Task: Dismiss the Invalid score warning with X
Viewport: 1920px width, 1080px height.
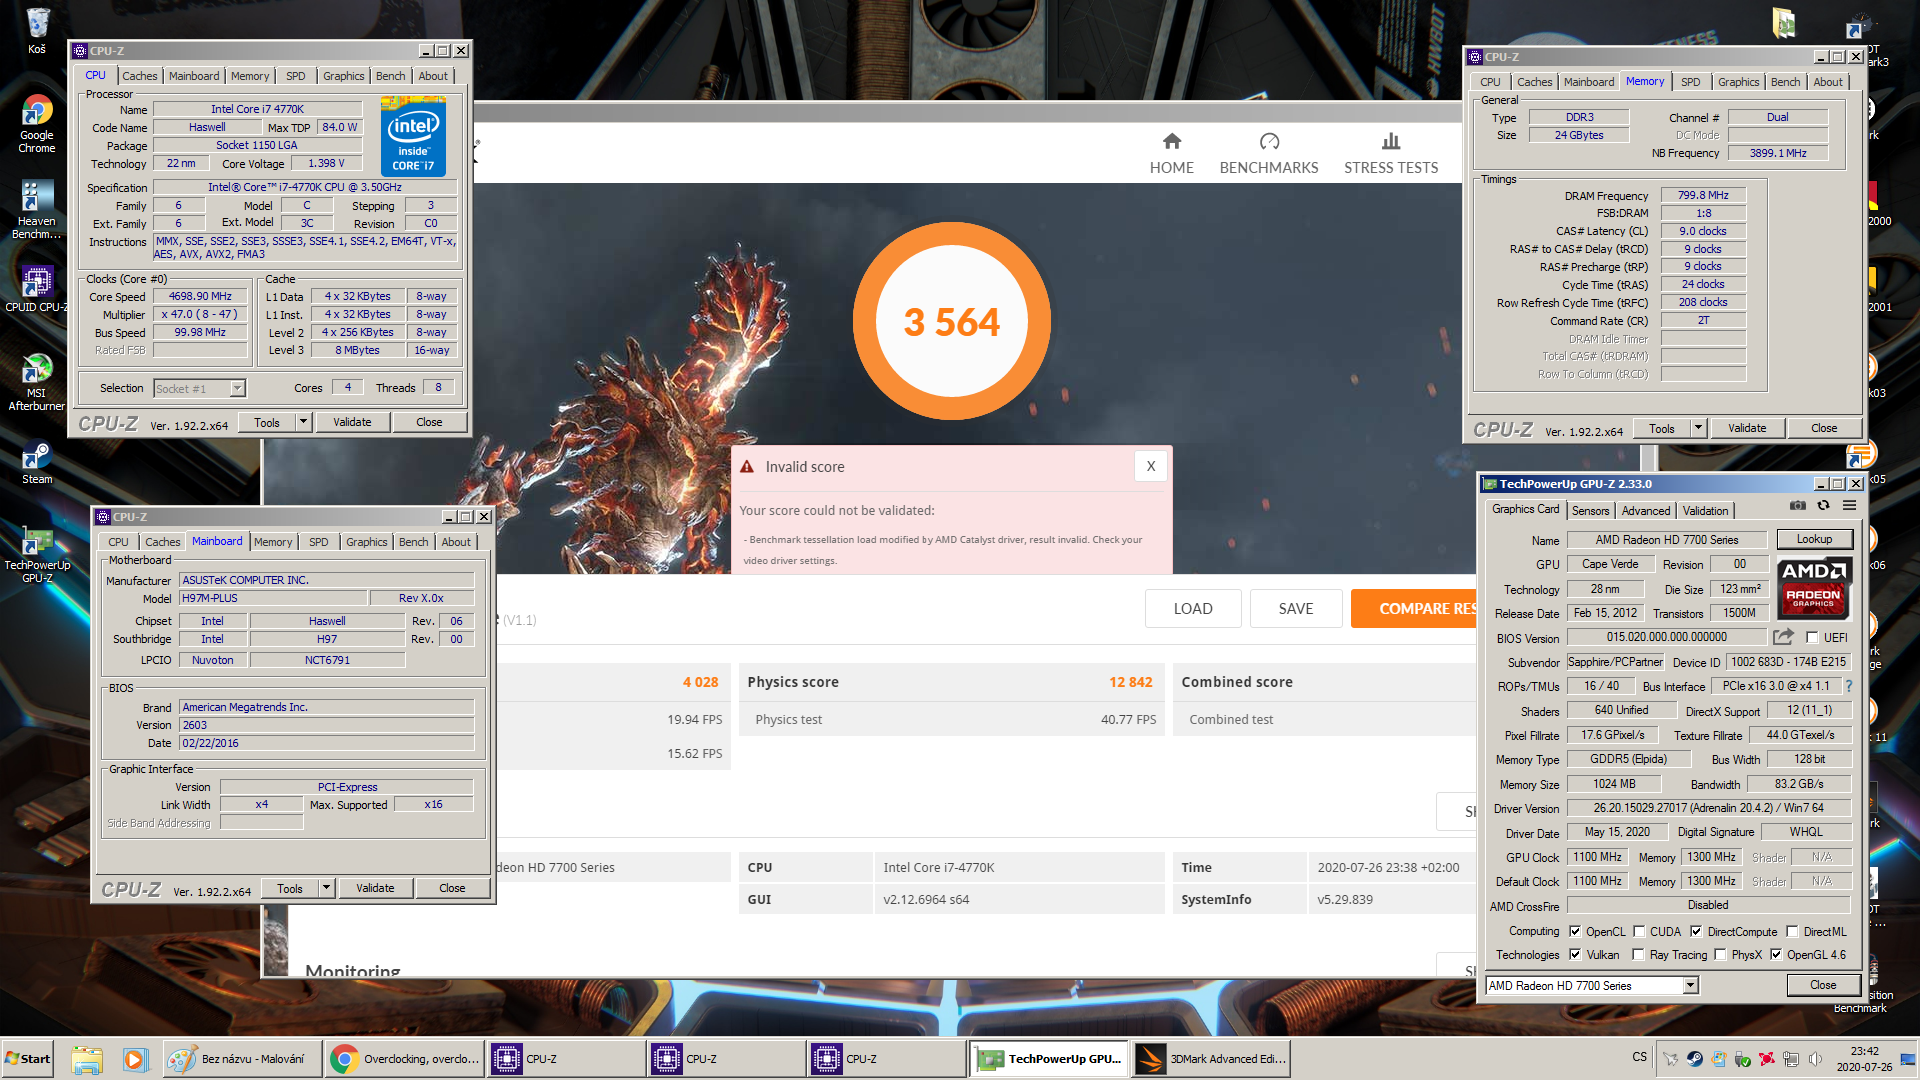Action: coord(1151,466)
